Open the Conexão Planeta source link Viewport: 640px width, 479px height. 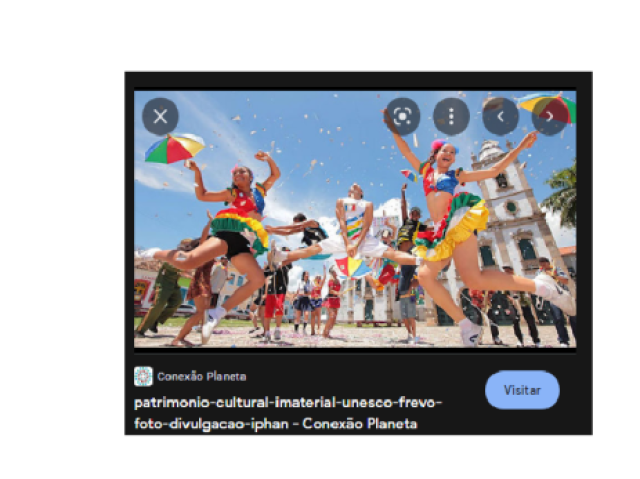pyautogui.click(x=202, y=376)
